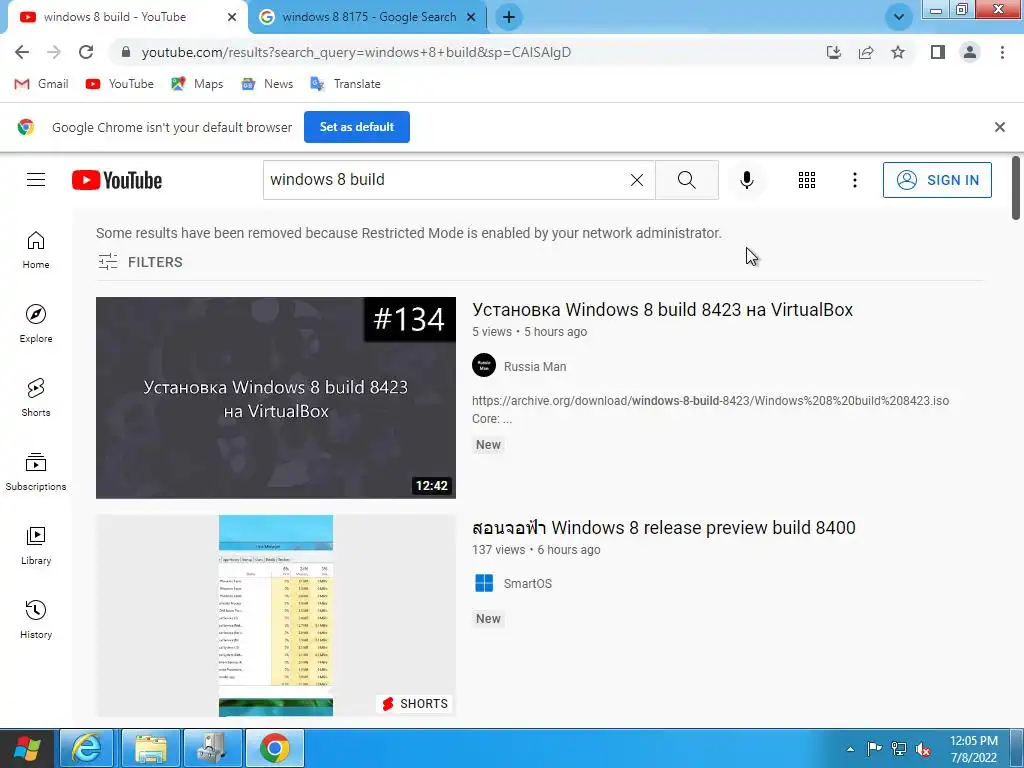
Task: Open the Chrome profile avatar
Action: (x=970, y=52)
